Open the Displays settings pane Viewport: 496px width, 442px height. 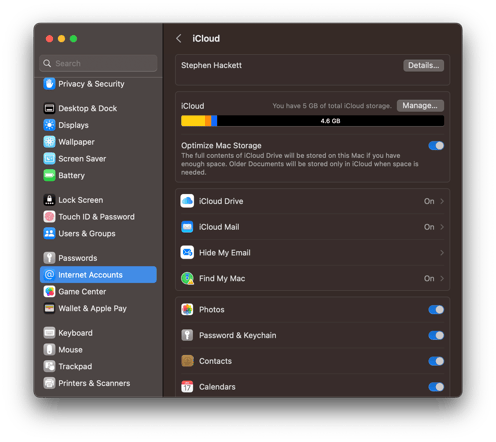pyautogui.click(x=98, y=125)
